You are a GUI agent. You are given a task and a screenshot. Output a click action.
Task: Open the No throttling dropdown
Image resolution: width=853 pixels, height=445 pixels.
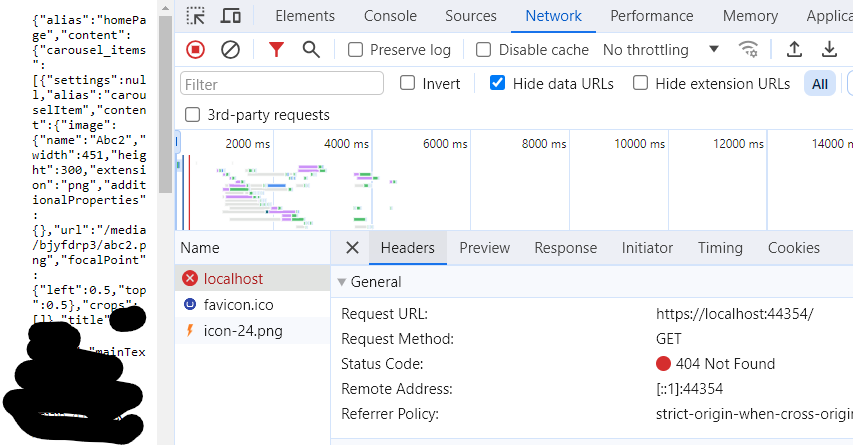(x=661, y=50)
